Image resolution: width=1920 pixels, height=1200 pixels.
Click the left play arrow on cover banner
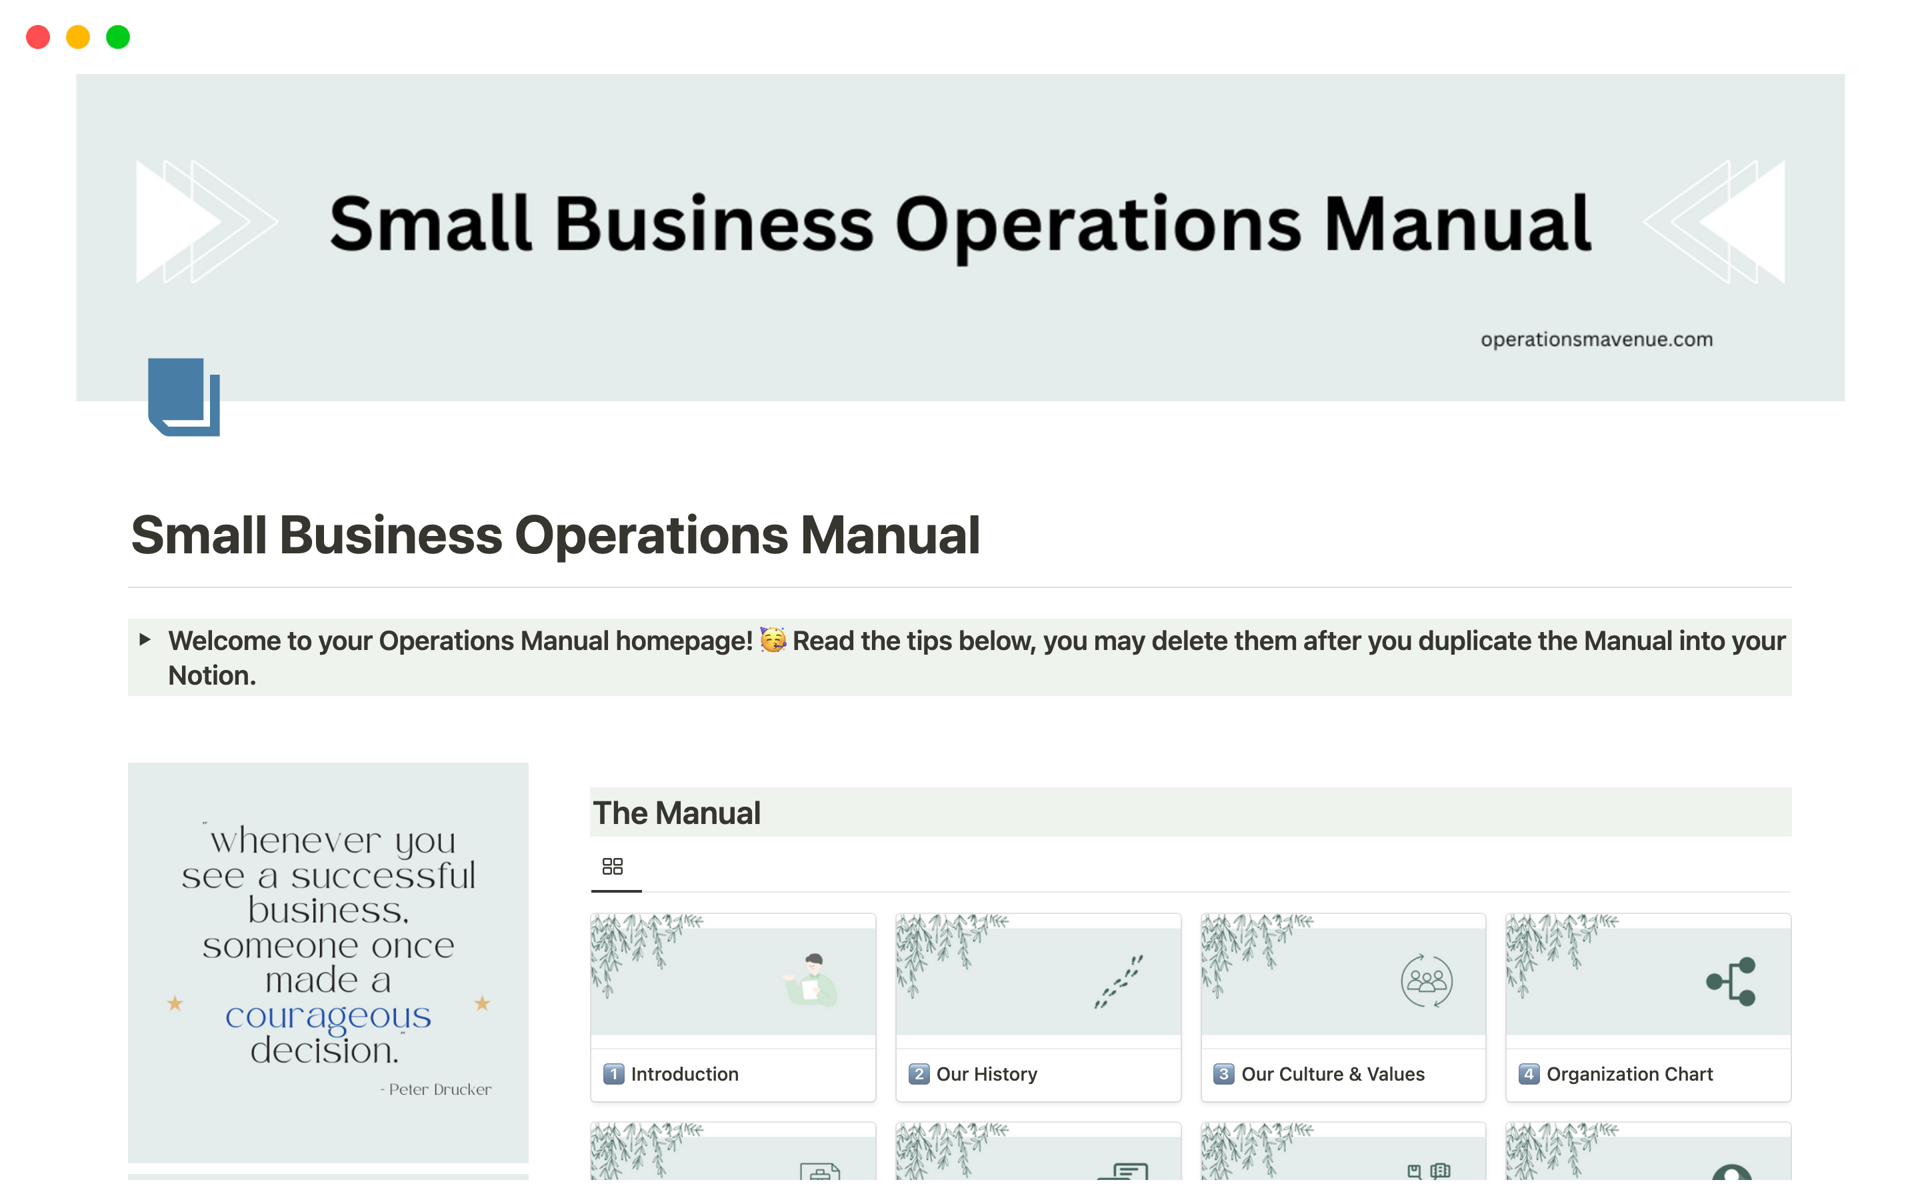click(190, 222)
